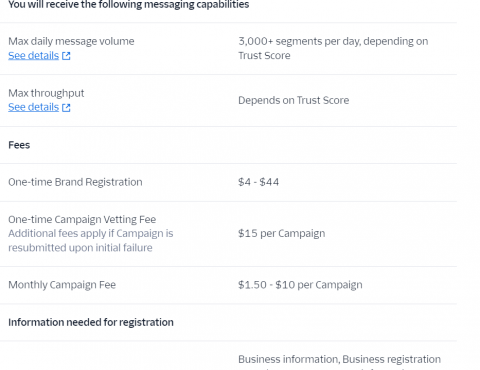Screen dimensions: 480x370
Task: Click the $4 - $44 fee value
Action: (x=259, y=182)
